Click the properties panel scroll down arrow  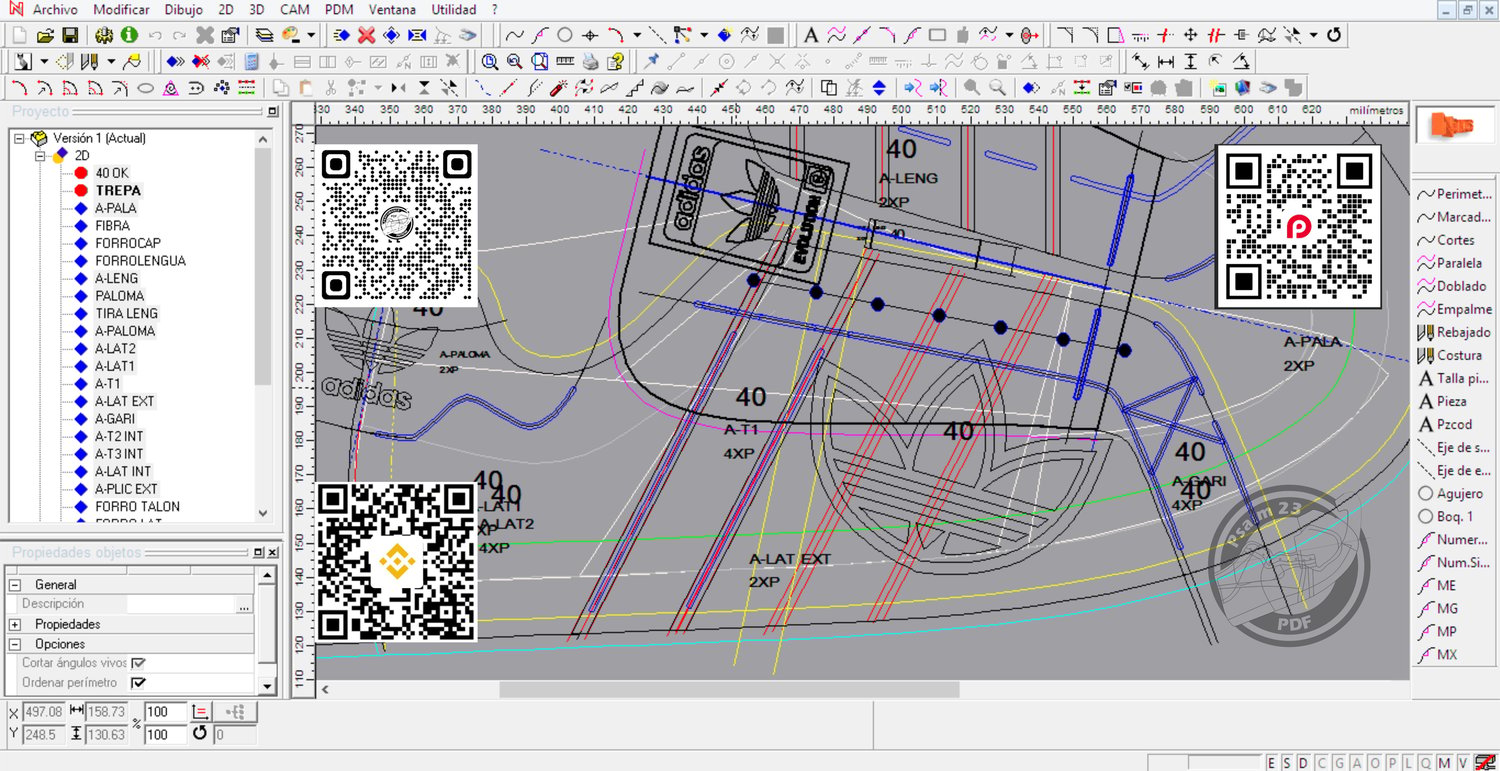pos(267,686)
